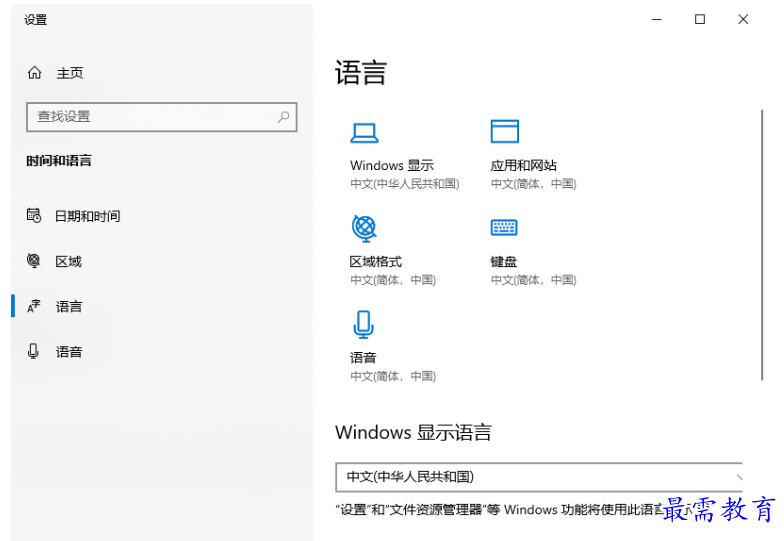Click the 时间和语言 section heading

click(x=59, y=160)
